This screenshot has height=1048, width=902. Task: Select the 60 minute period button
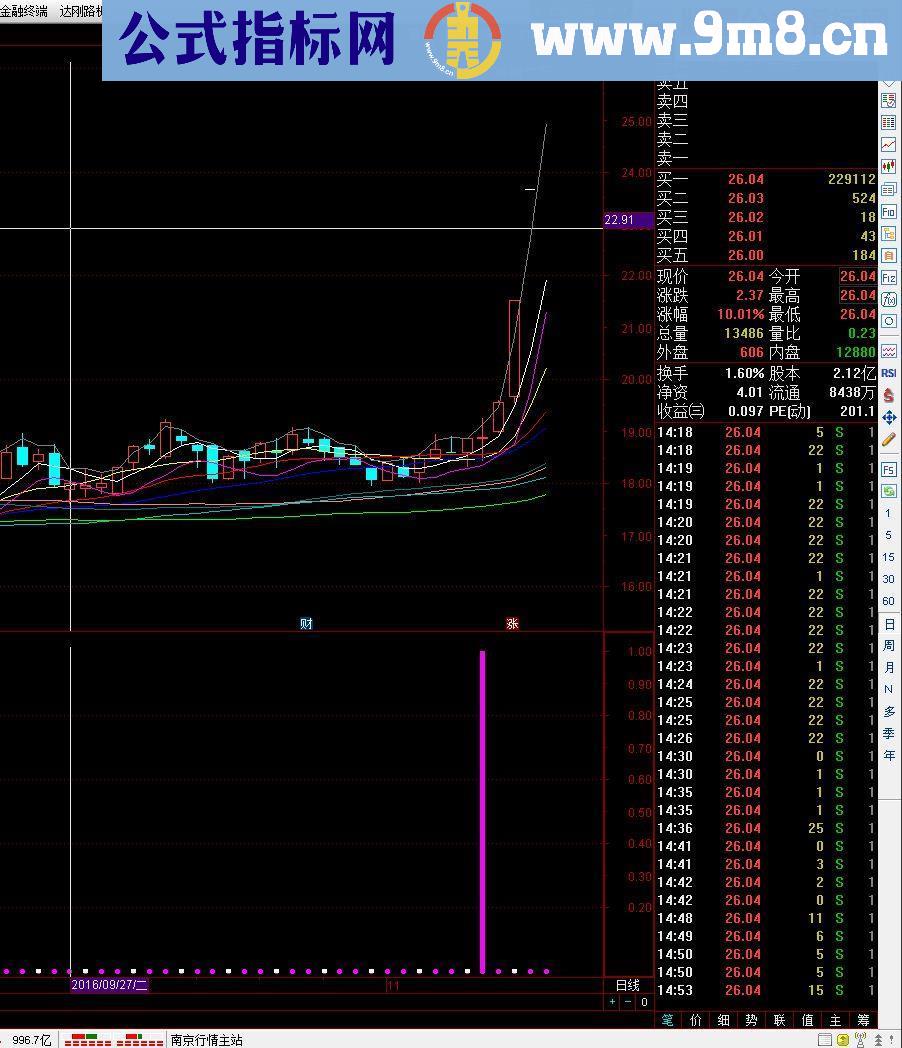[x=888, y=601]
